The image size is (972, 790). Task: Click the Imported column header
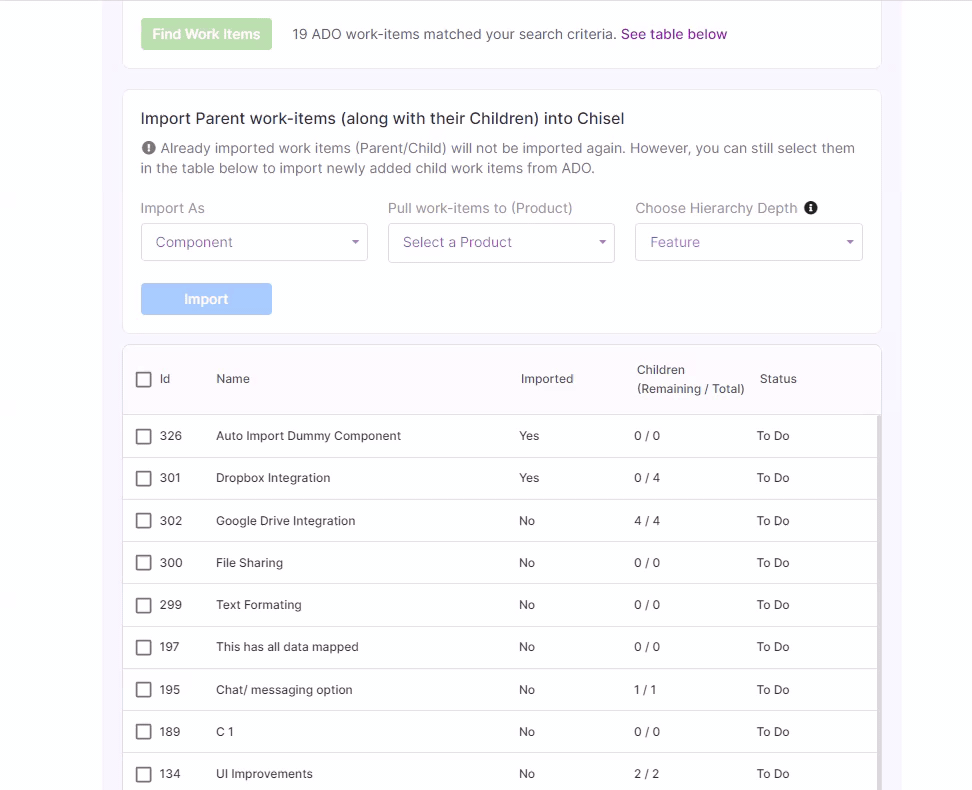[547, 379]
